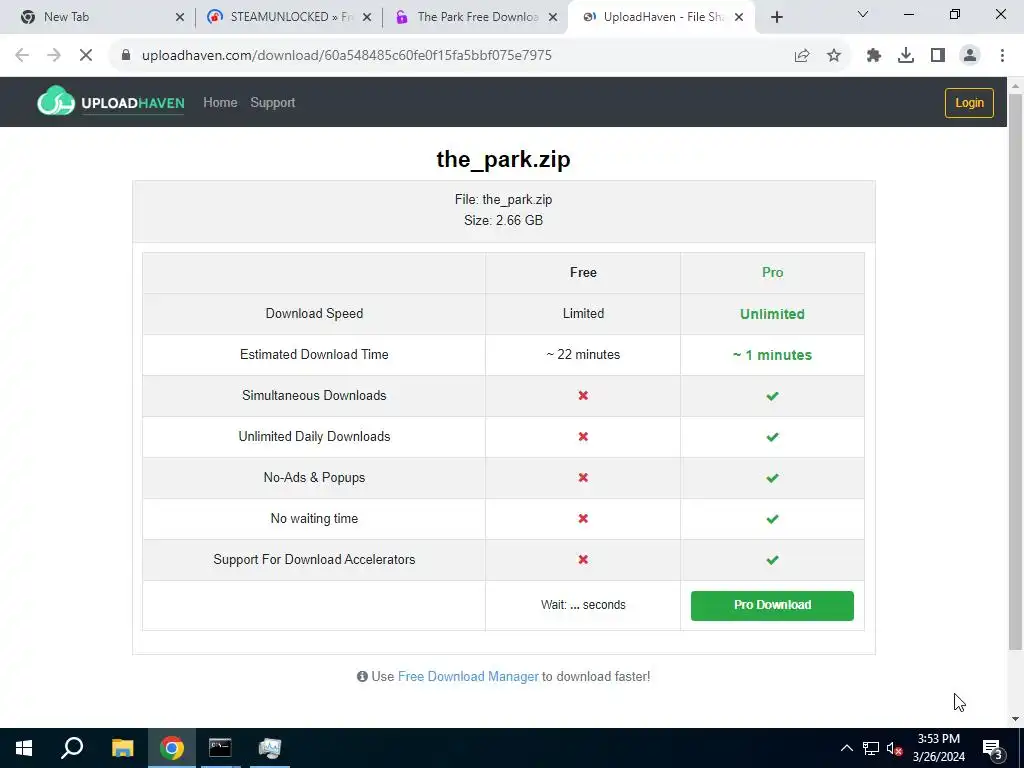
Task: Click the muted volume tray icon
Action: click(894, 748)
